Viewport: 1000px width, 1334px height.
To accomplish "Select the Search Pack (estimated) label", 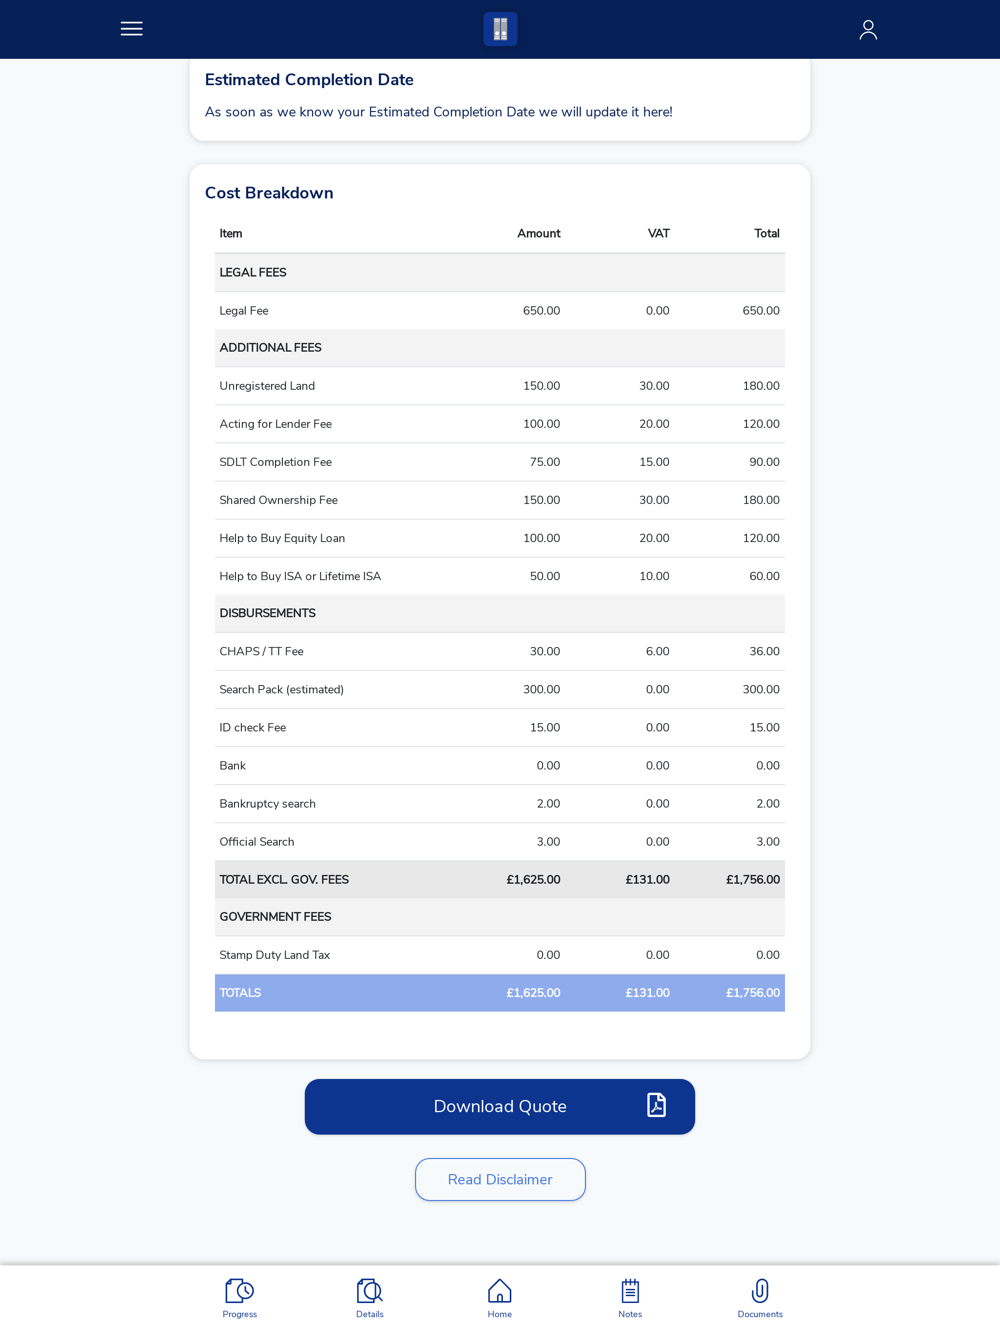I will [282, 690].
